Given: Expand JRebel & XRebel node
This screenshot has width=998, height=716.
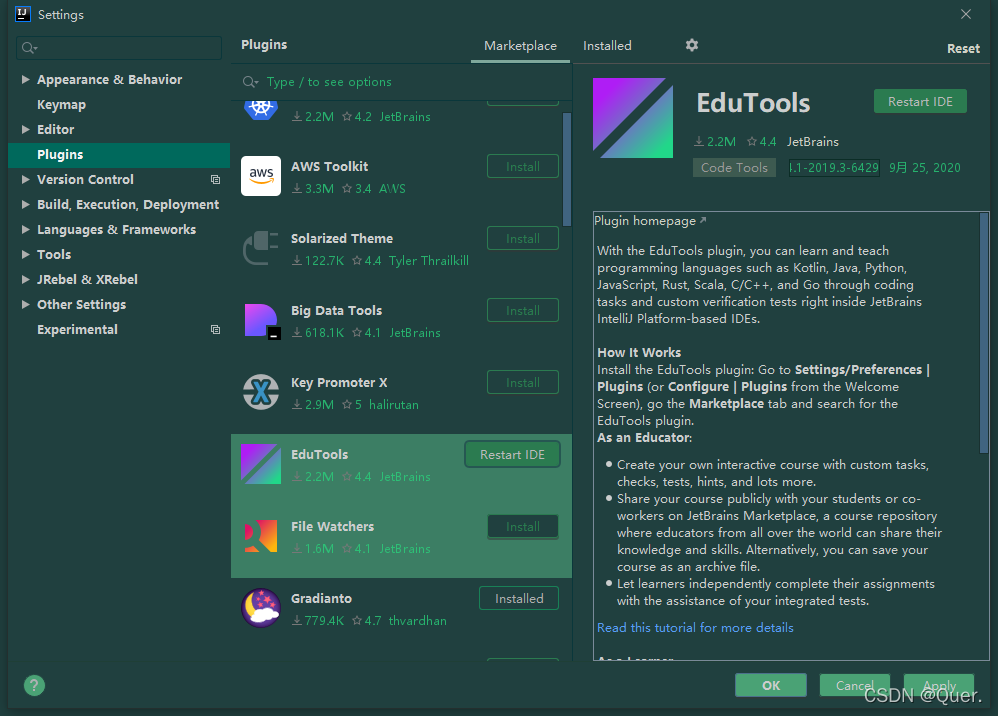Looking at the screenshot, I should (x=25, y=279).
